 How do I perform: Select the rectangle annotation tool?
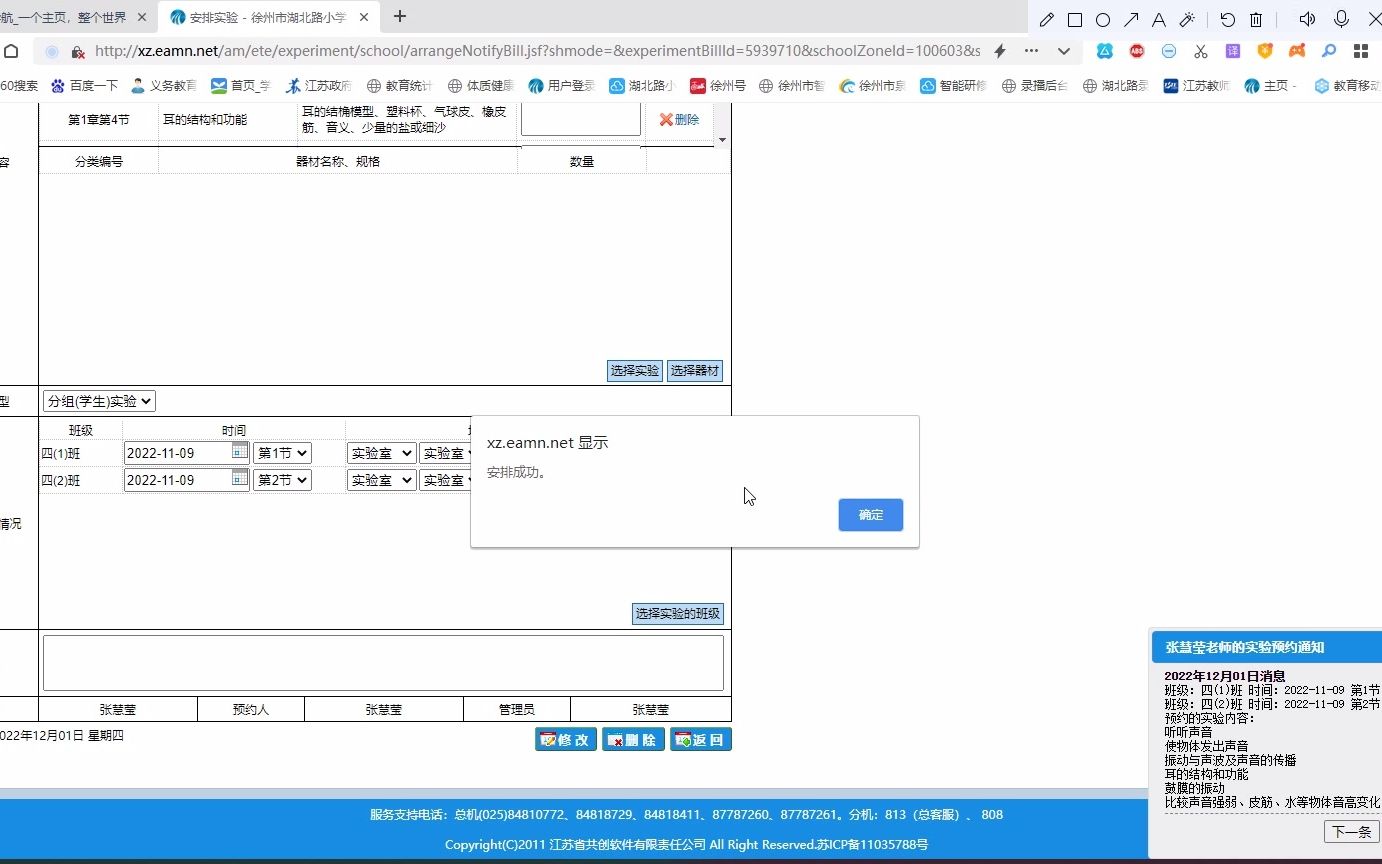[1075, 20]
